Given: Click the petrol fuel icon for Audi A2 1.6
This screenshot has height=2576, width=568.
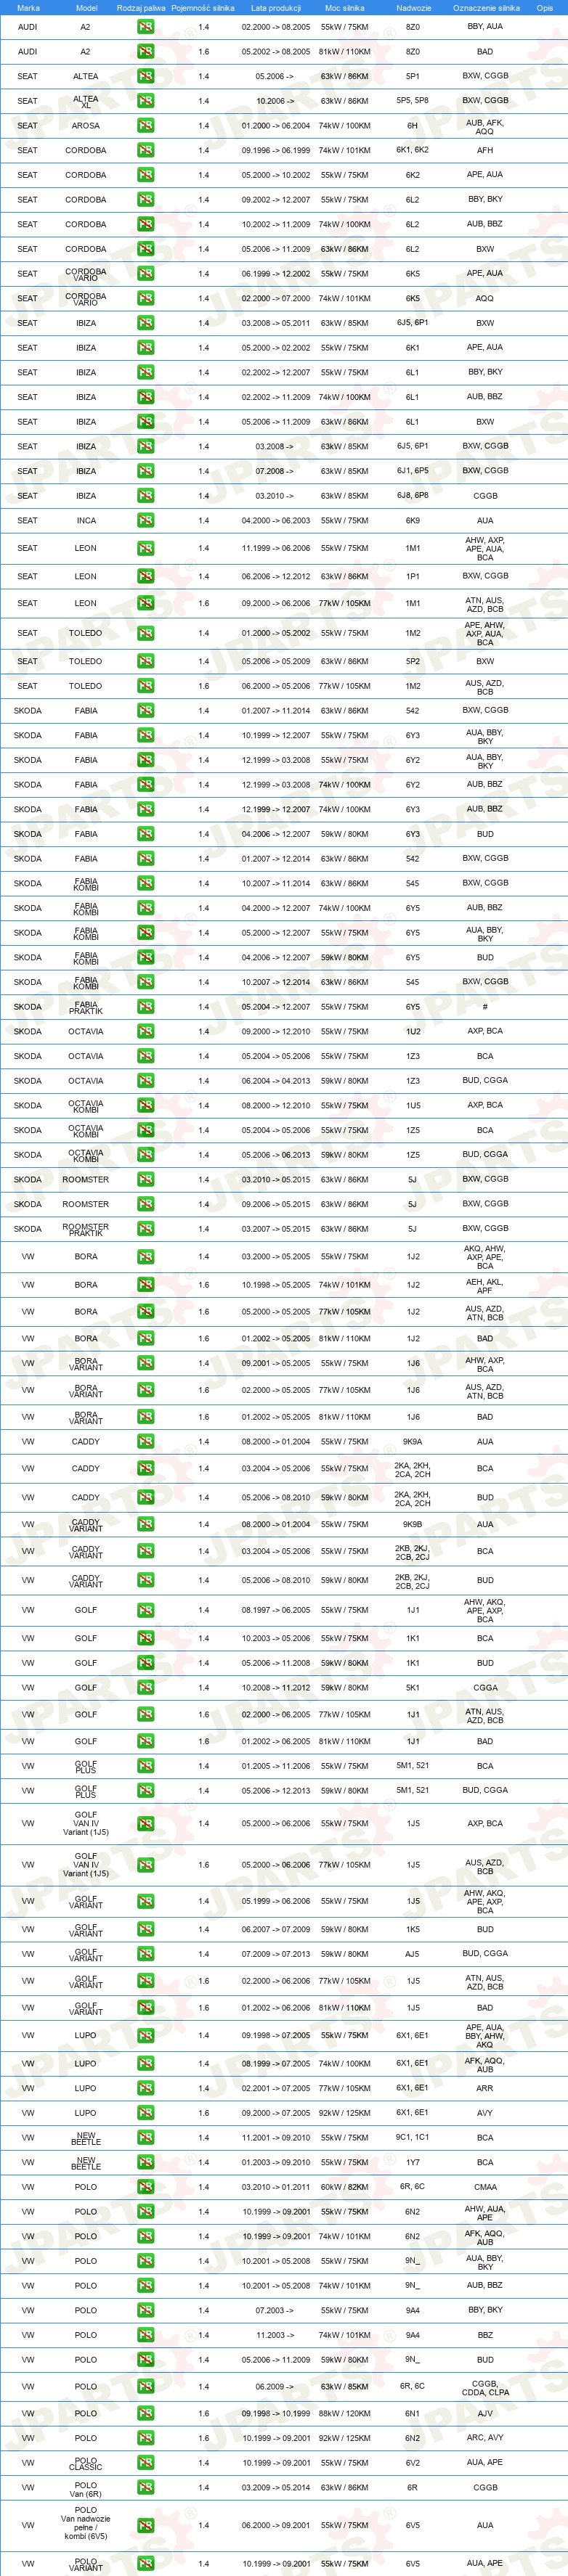Looking at the screenshot, I should (145, 51).
